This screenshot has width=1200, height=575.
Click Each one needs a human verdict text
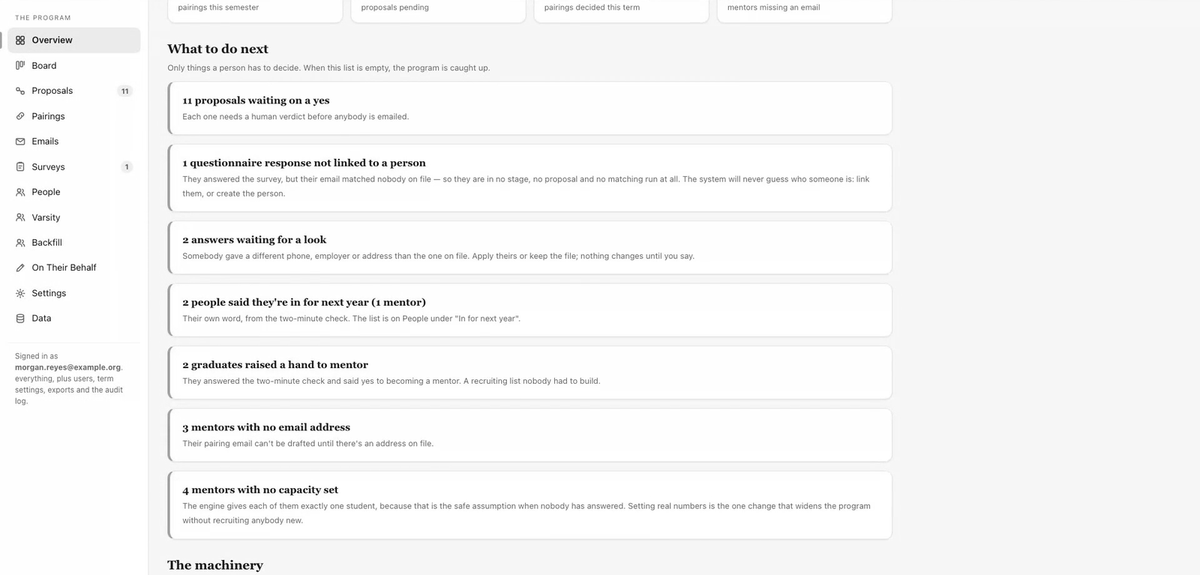[x=295, y=116]
